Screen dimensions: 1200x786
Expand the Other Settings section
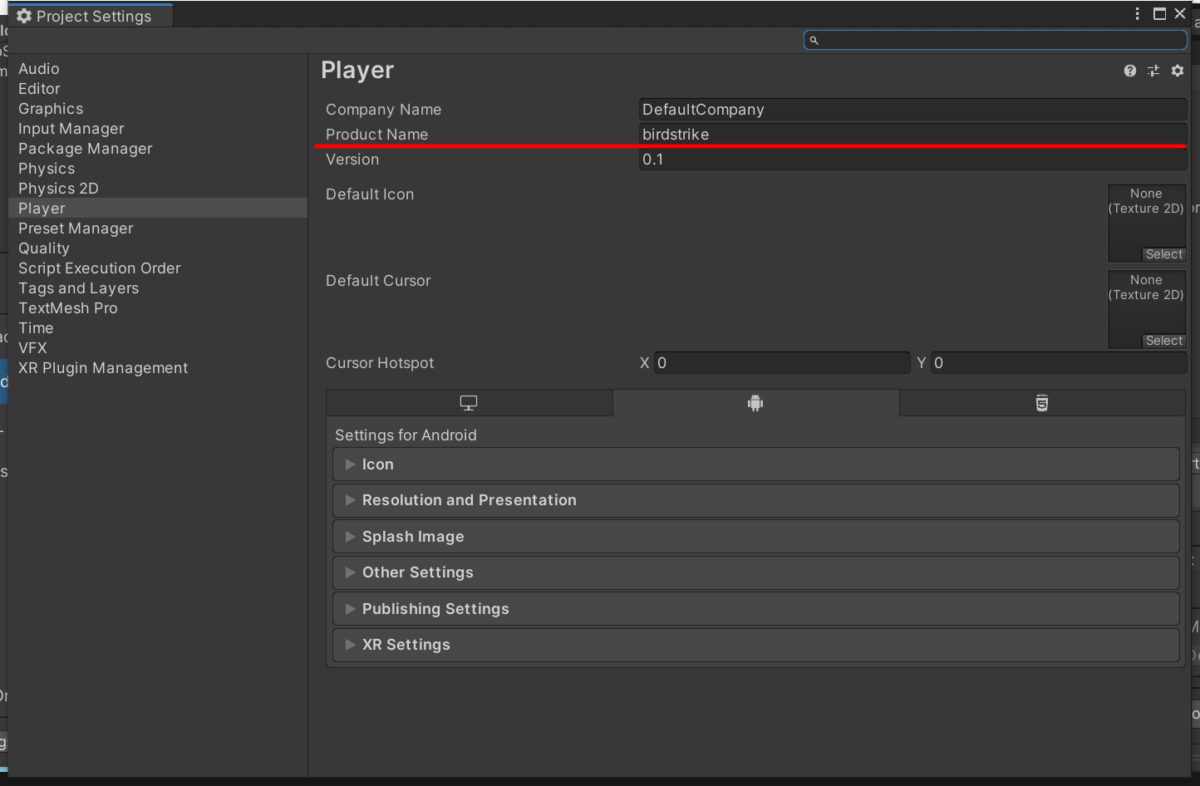click(x=756, y=573)
